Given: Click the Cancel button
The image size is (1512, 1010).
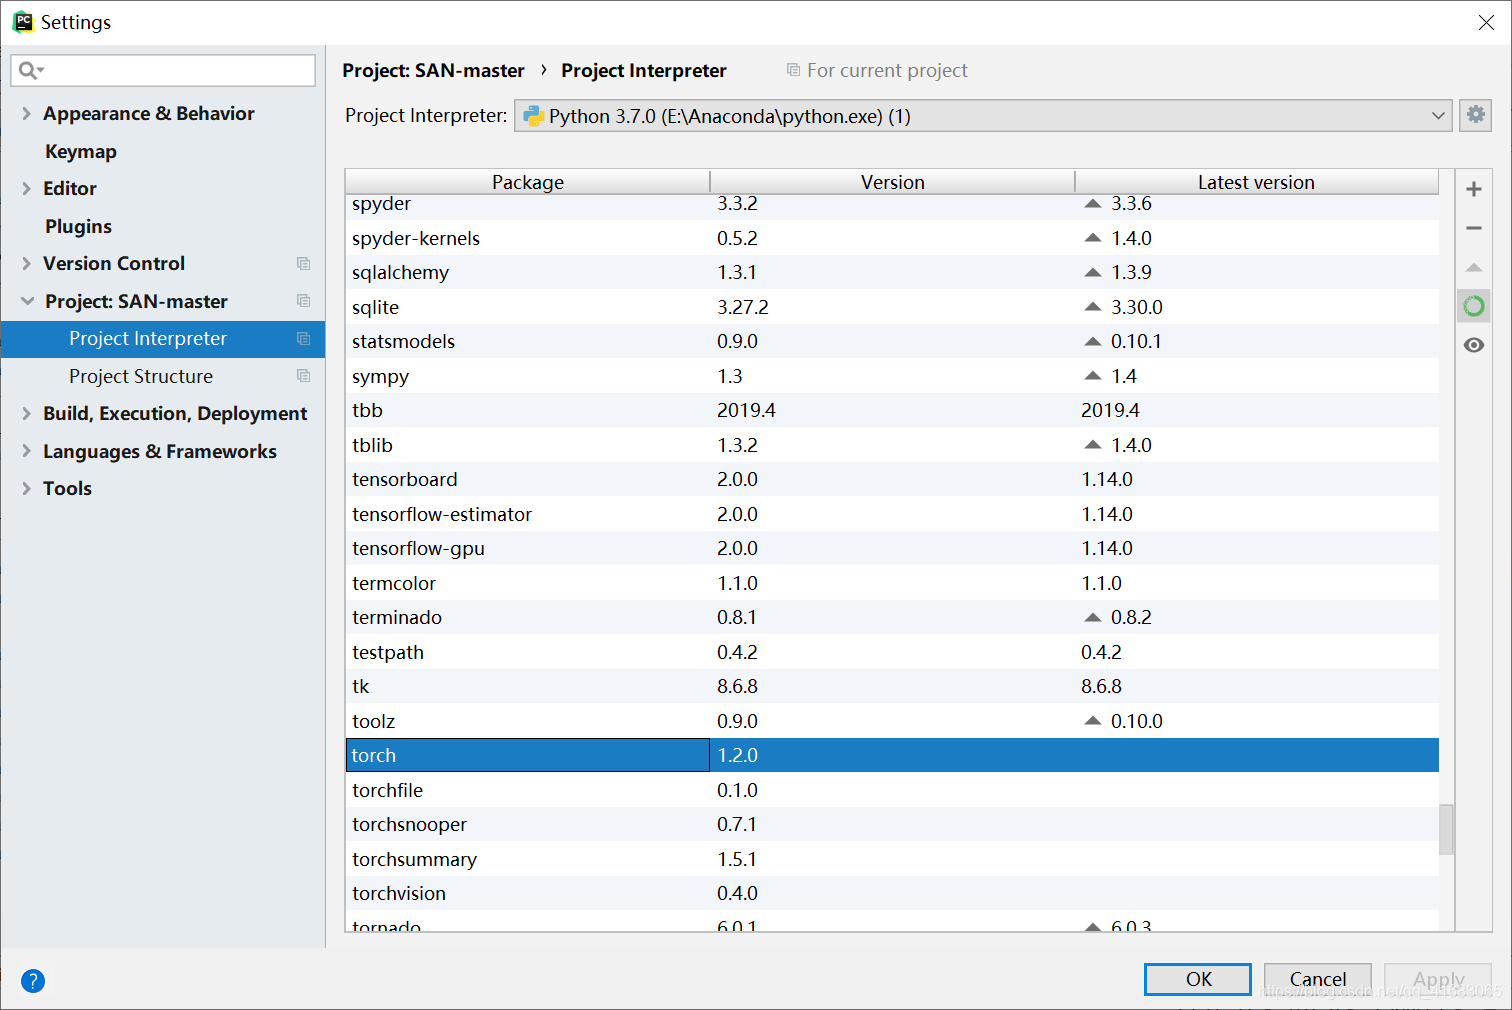Looking at the screenshot, I should coord(1317,979).
